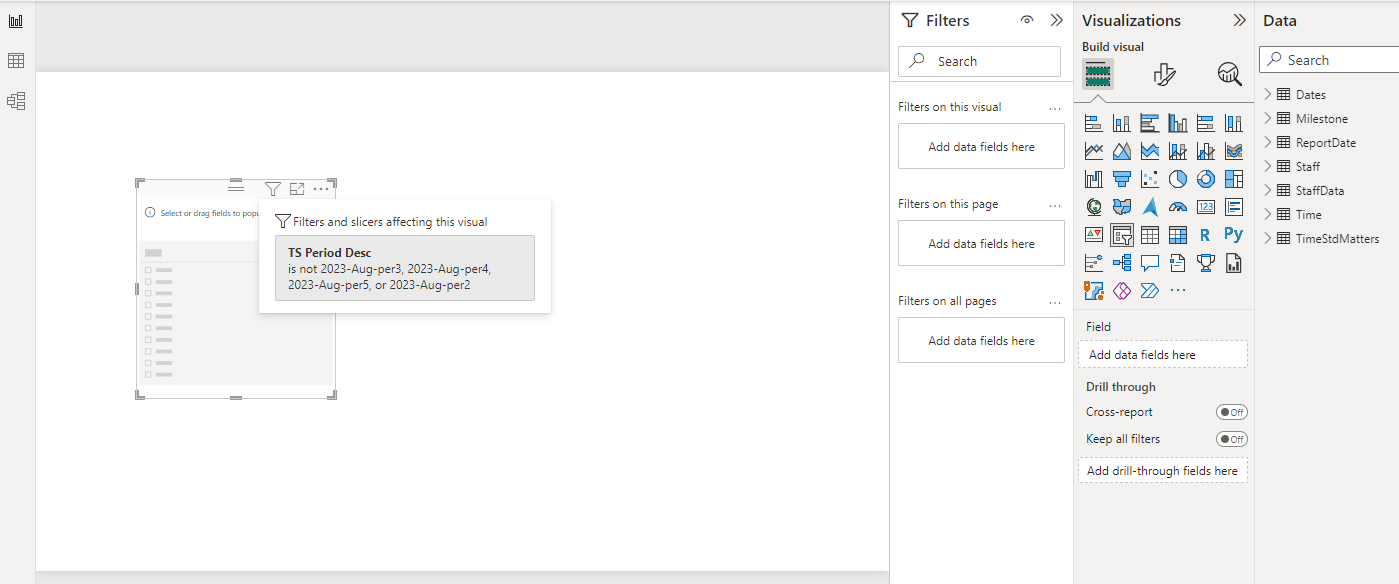Image resolution: width=1399 pixels, height=584 pixels.
Task: Click the Data pane search box
Action: pyautogui.click(x=1329, y=60)
